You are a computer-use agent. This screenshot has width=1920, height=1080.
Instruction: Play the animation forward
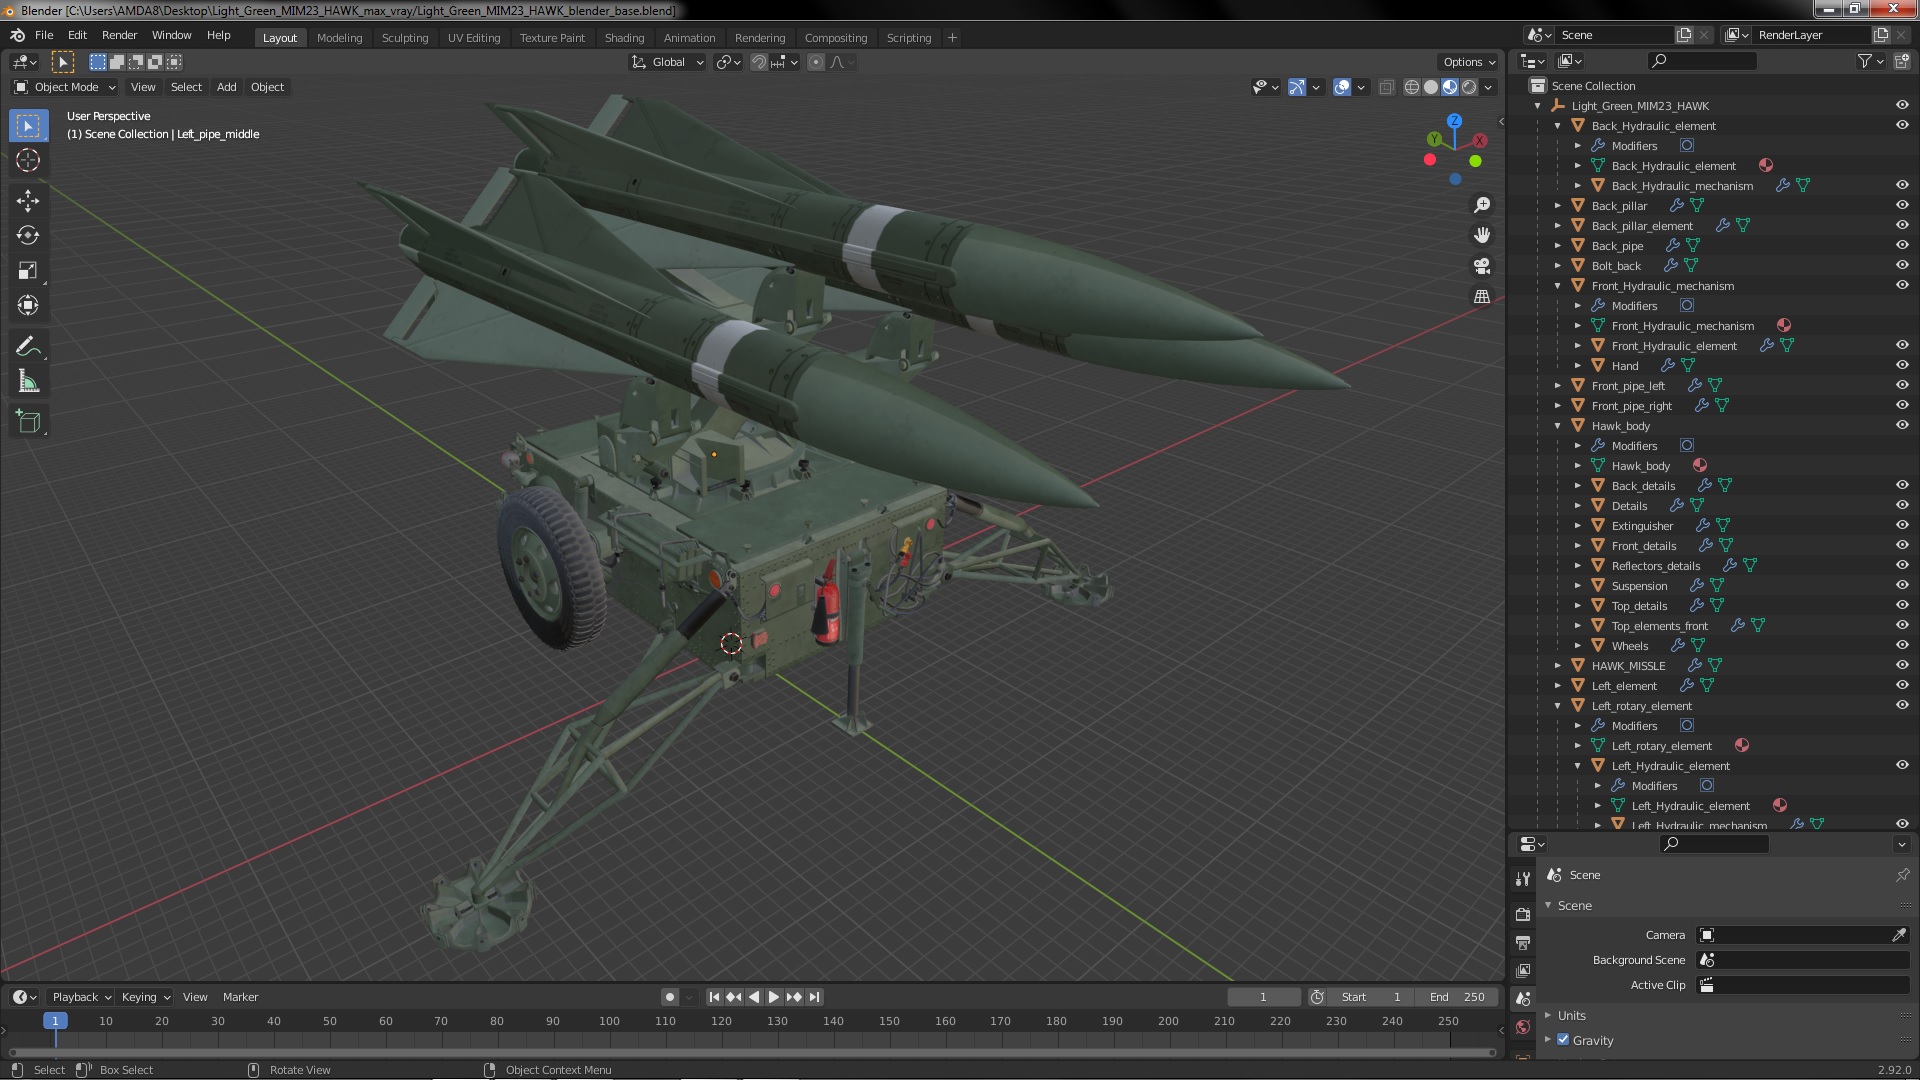pos(773,997)
